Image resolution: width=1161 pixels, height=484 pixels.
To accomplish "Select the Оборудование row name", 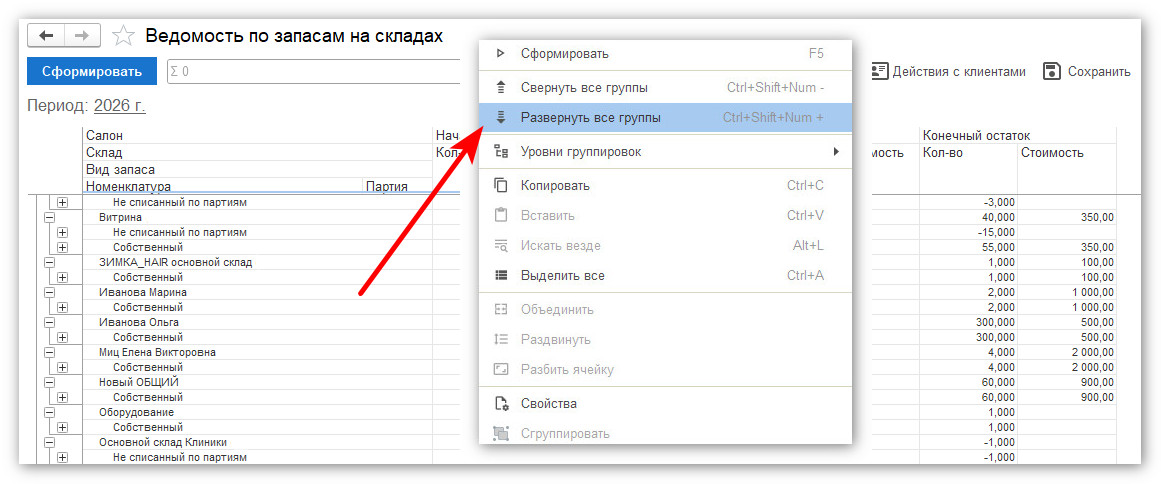I will (257, 412).
